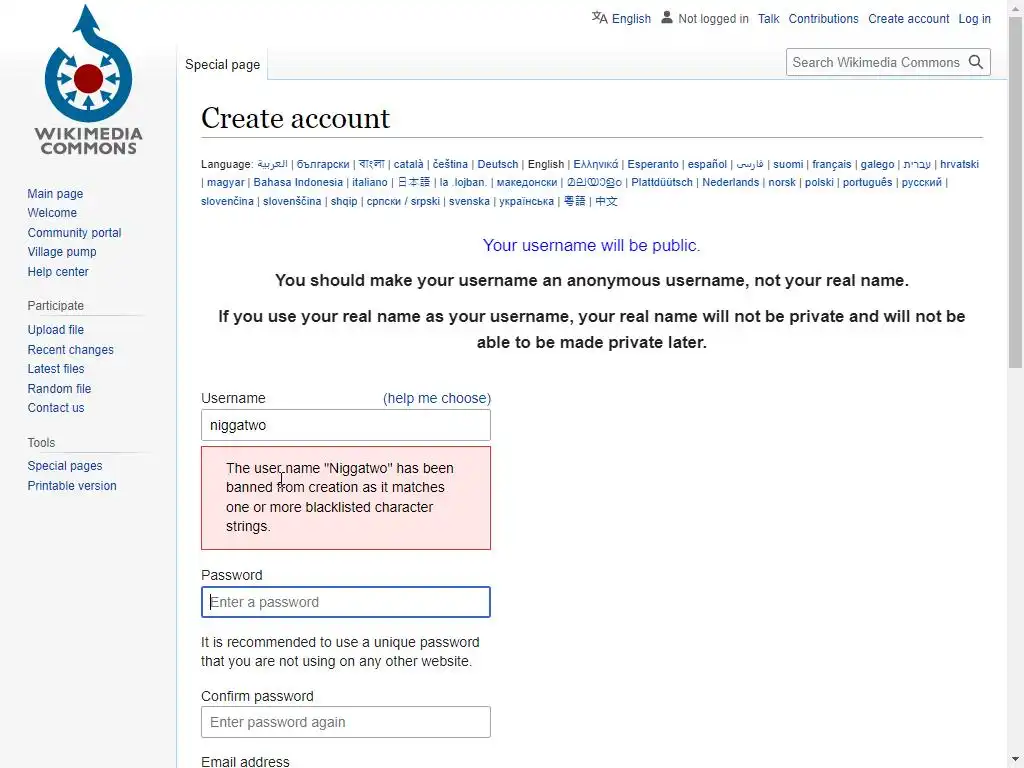This screenshot has height=768, width=1024.
Task: Switch language to Ελληνικά
Action: click(x=596, y=164)
